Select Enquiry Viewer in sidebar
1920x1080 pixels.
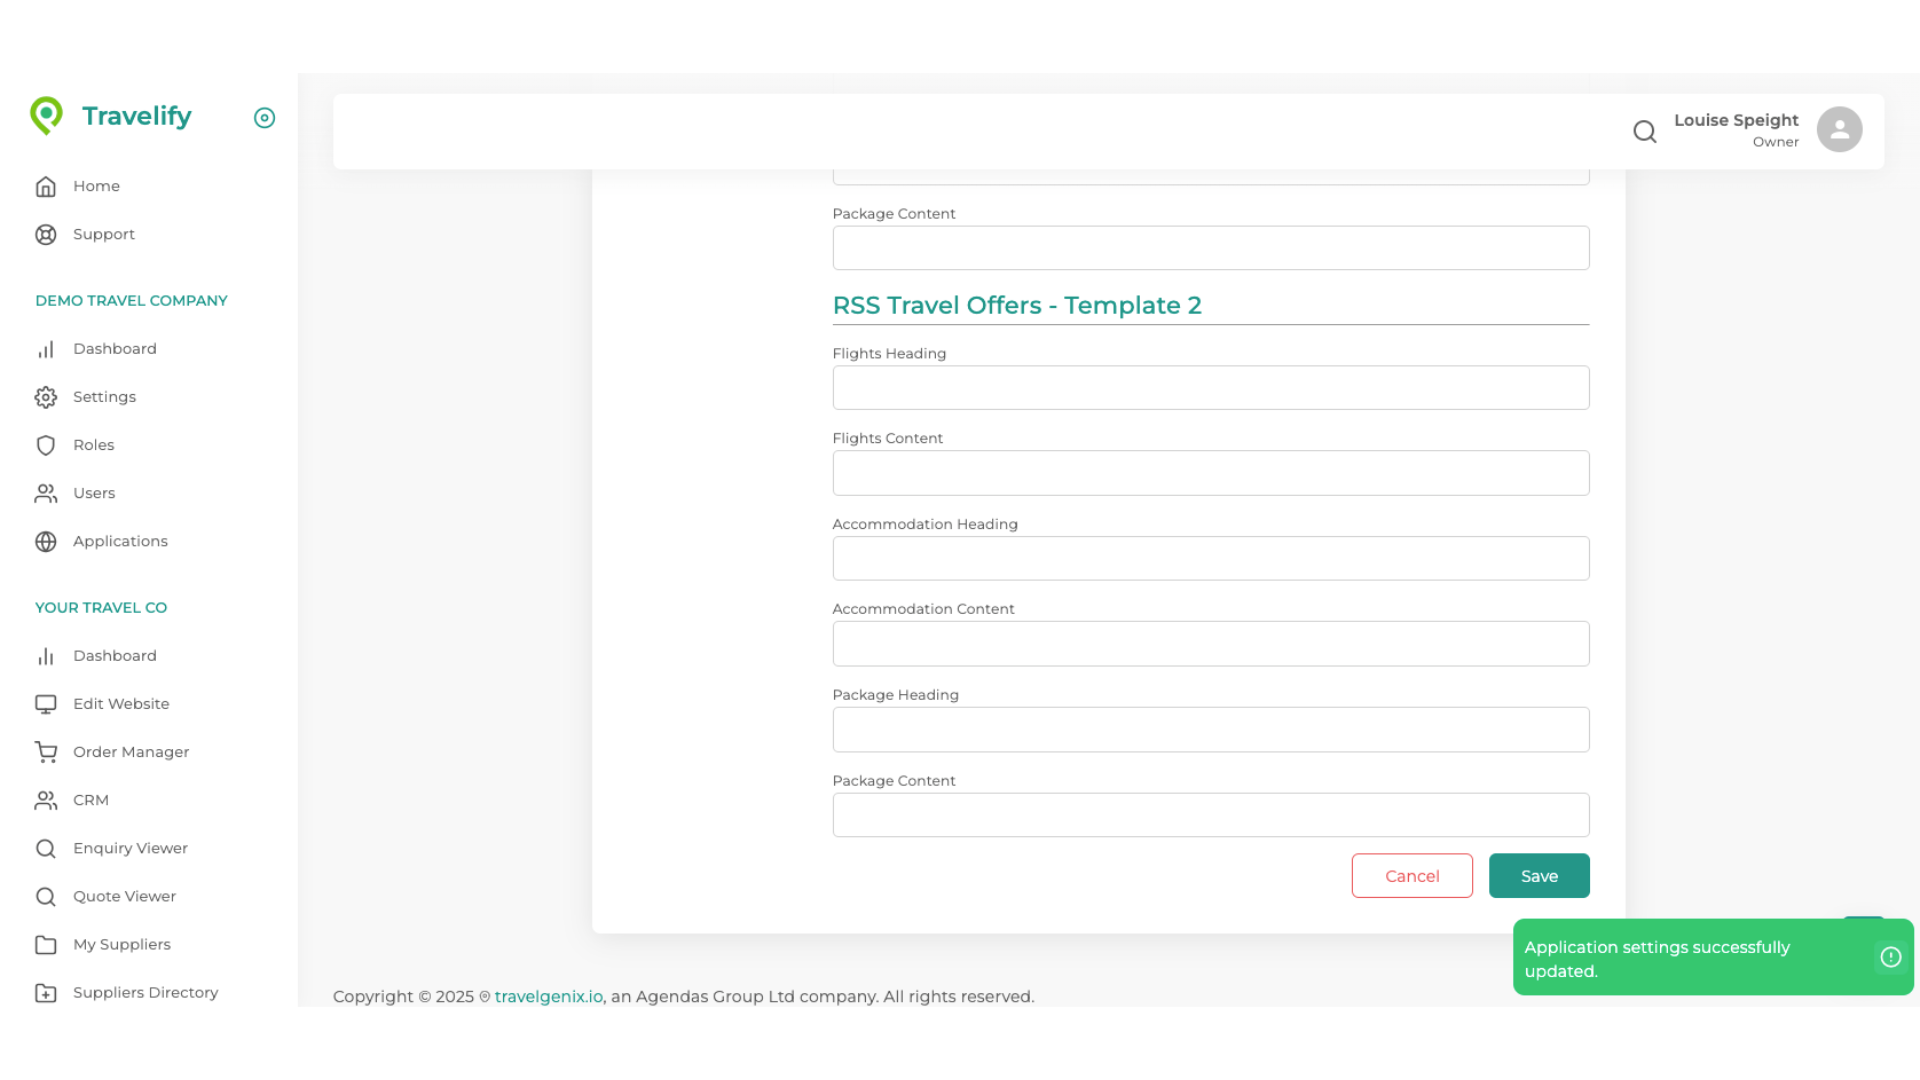click(x=130, y=848)
